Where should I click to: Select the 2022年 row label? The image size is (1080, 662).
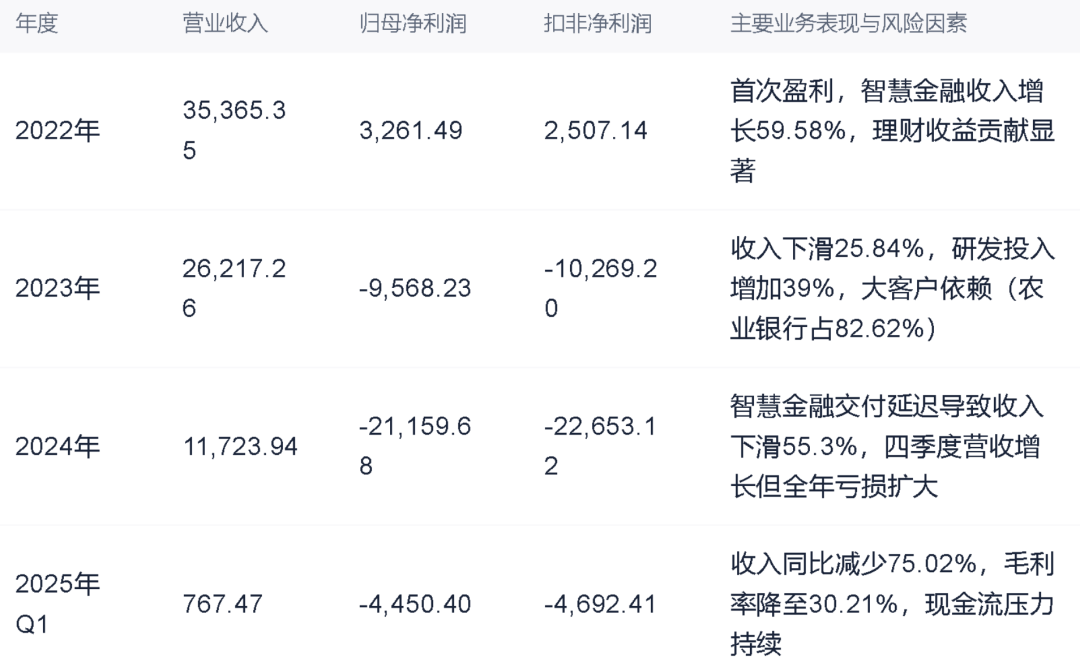[57, 131]
